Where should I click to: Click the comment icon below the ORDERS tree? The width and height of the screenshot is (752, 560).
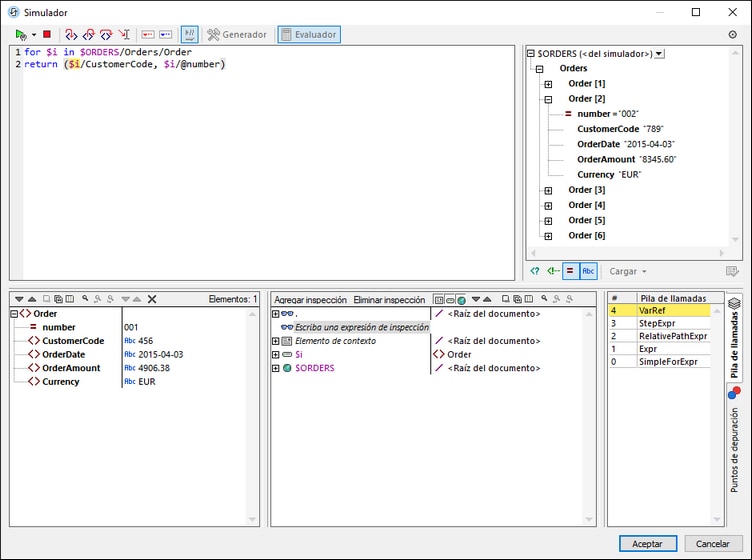pyautogui.click(x=732, y=271)
